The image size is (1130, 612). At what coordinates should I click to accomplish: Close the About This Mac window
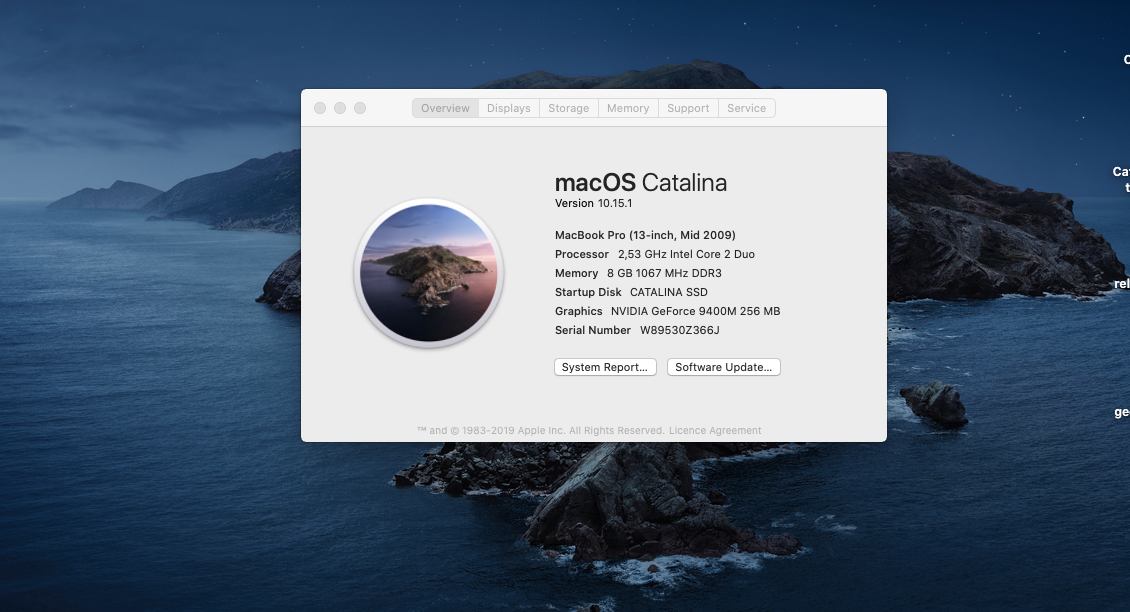(x=320, y=108)
